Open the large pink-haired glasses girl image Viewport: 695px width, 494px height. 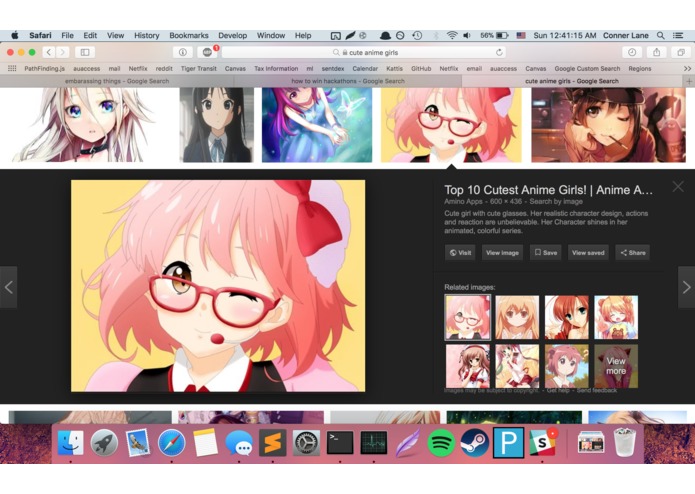point(218,286)
